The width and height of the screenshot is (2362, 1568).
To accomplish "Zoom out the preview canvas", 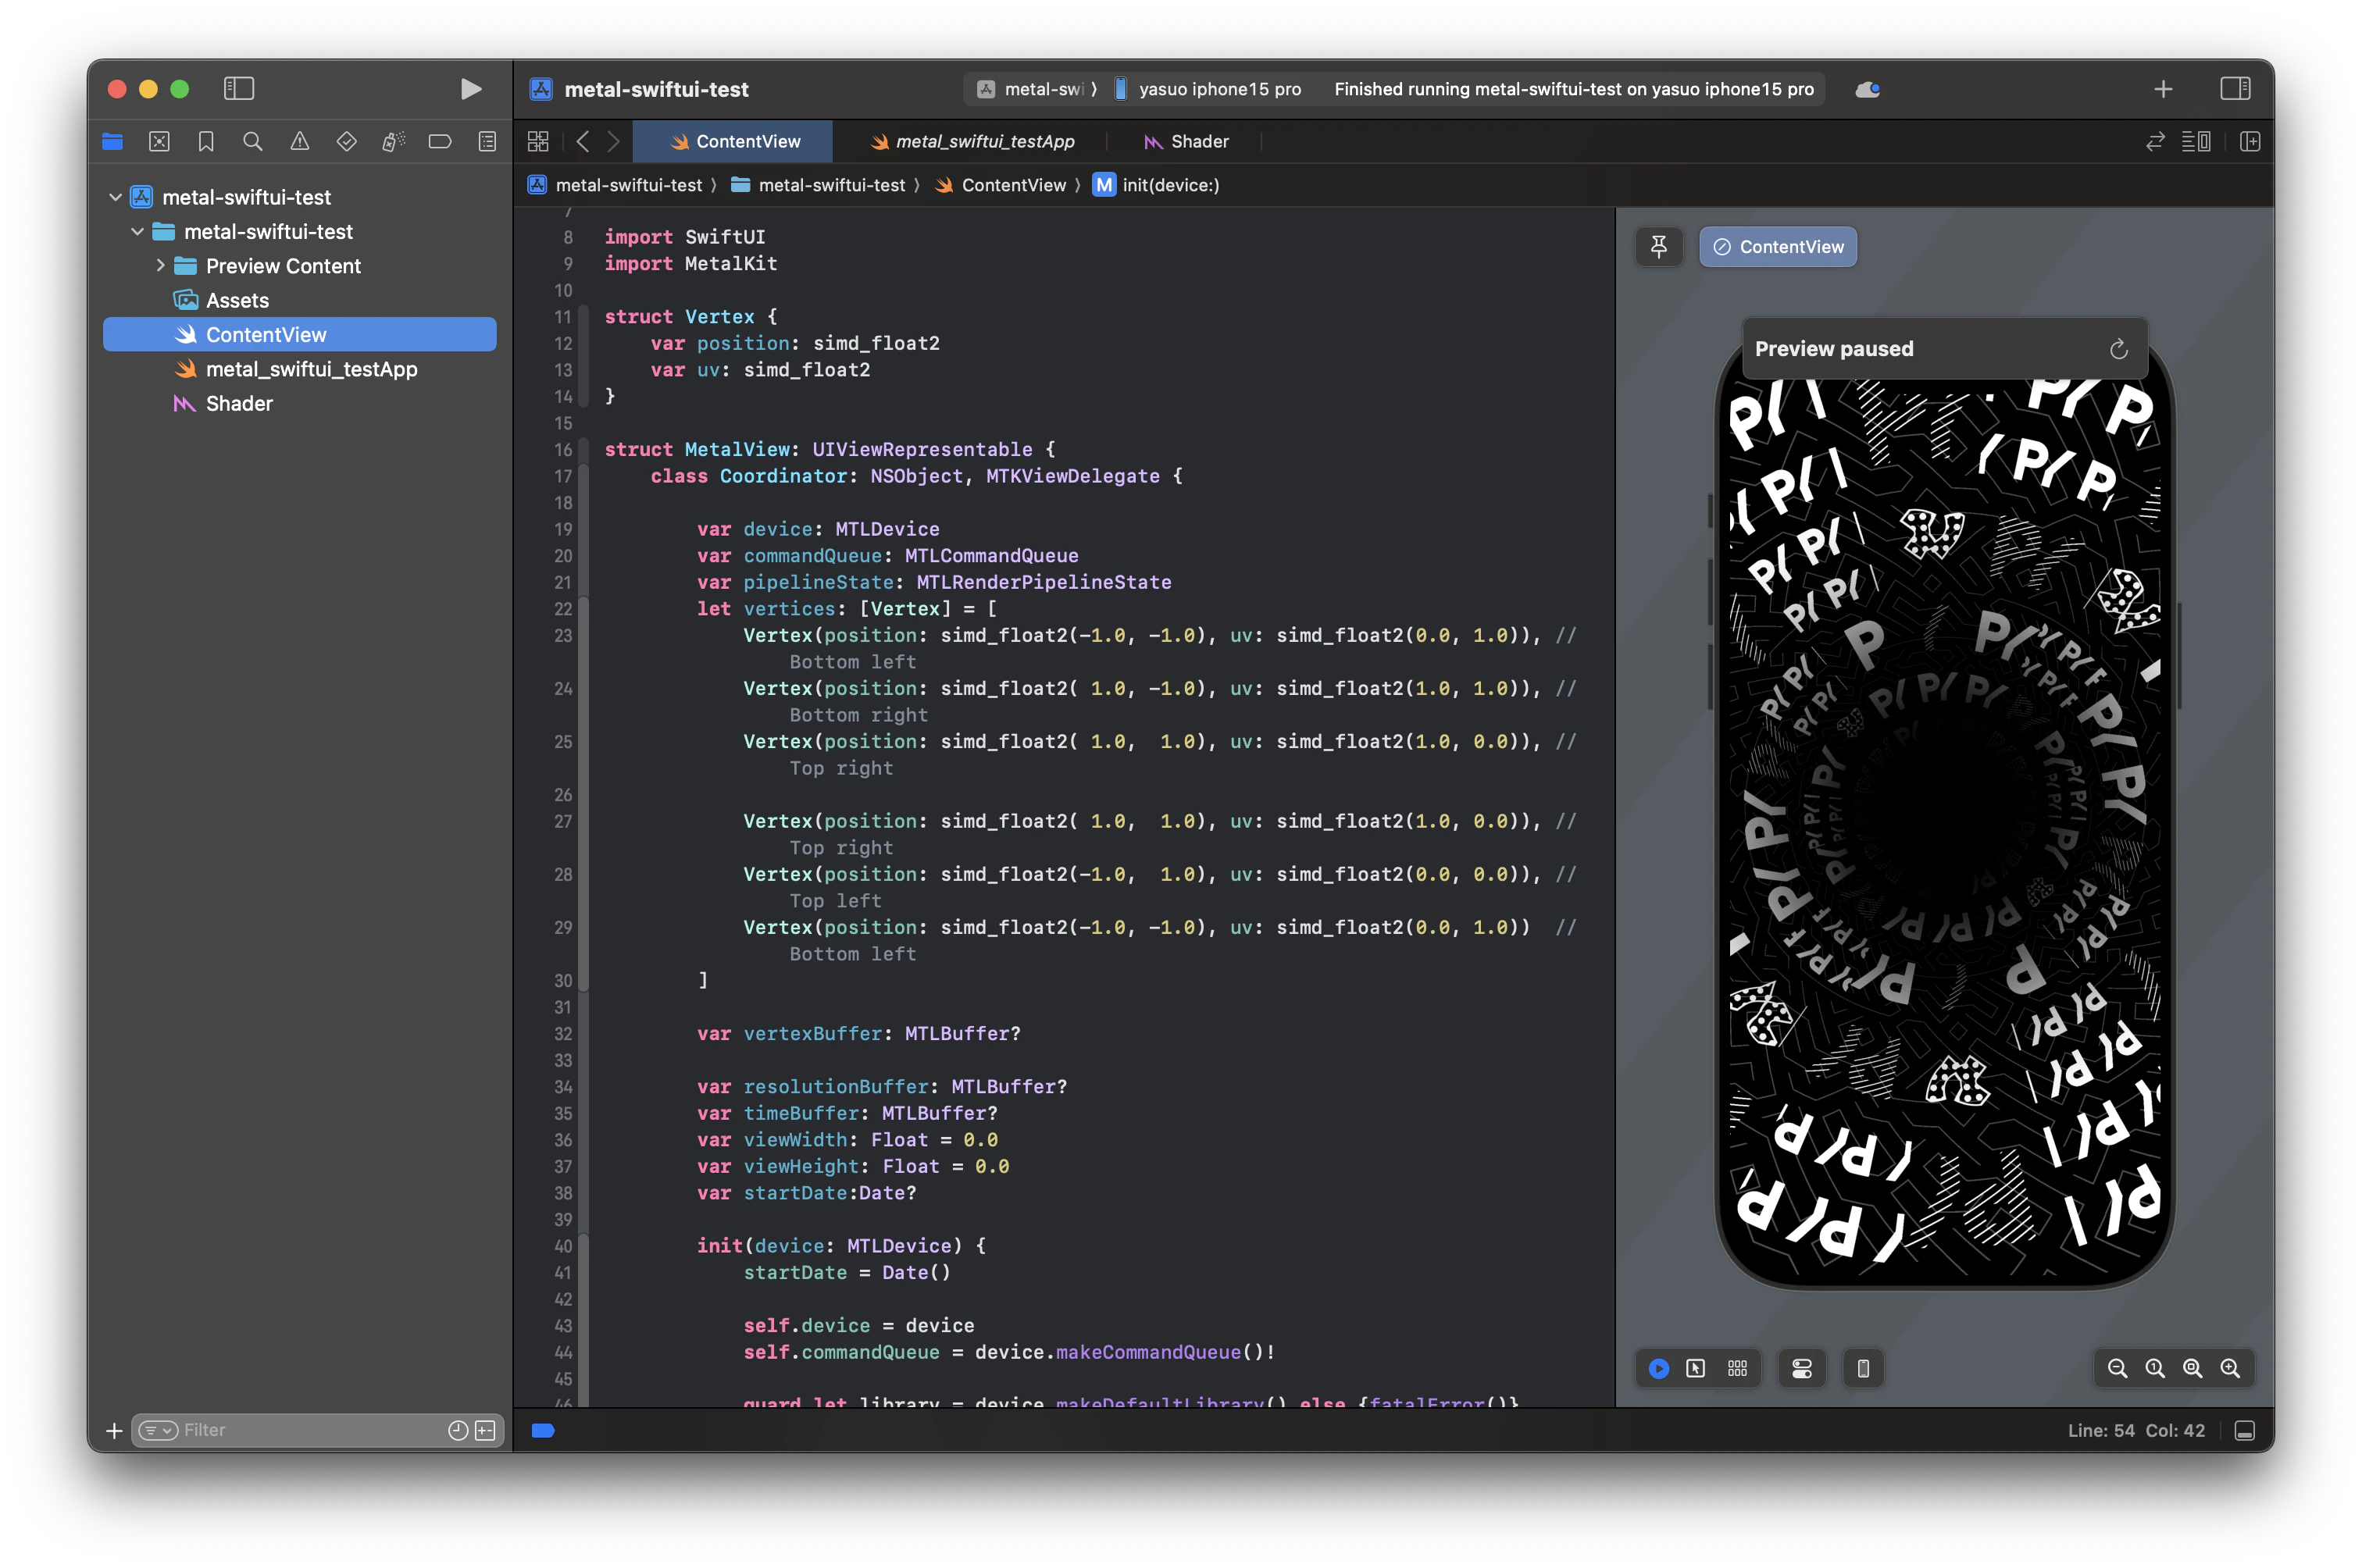I will coord(2117,1368).
